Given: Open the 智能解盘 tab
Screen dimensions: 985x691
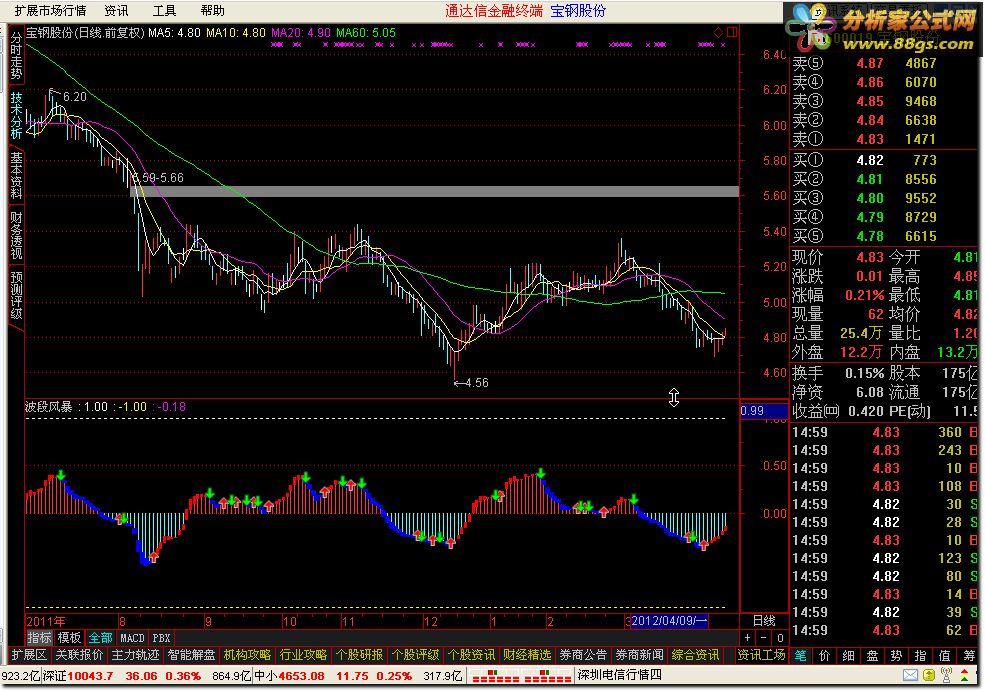Looking at the screenshot, I should pos(191,655).
